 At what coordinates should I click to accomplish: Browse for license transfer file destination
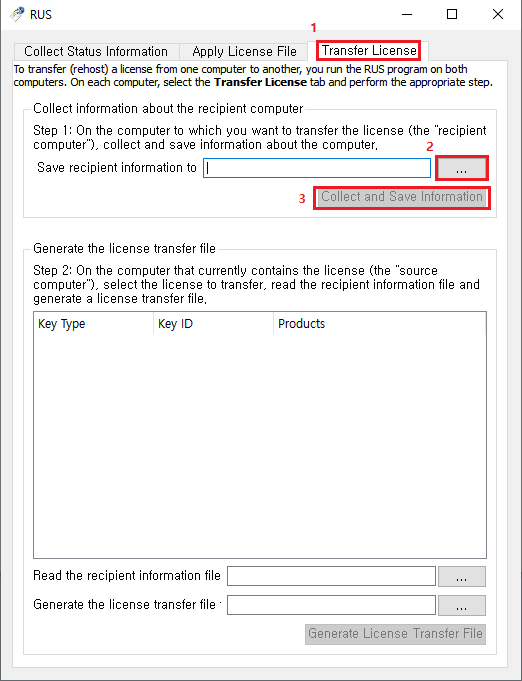pyautogui.click(x=462, y=605)
